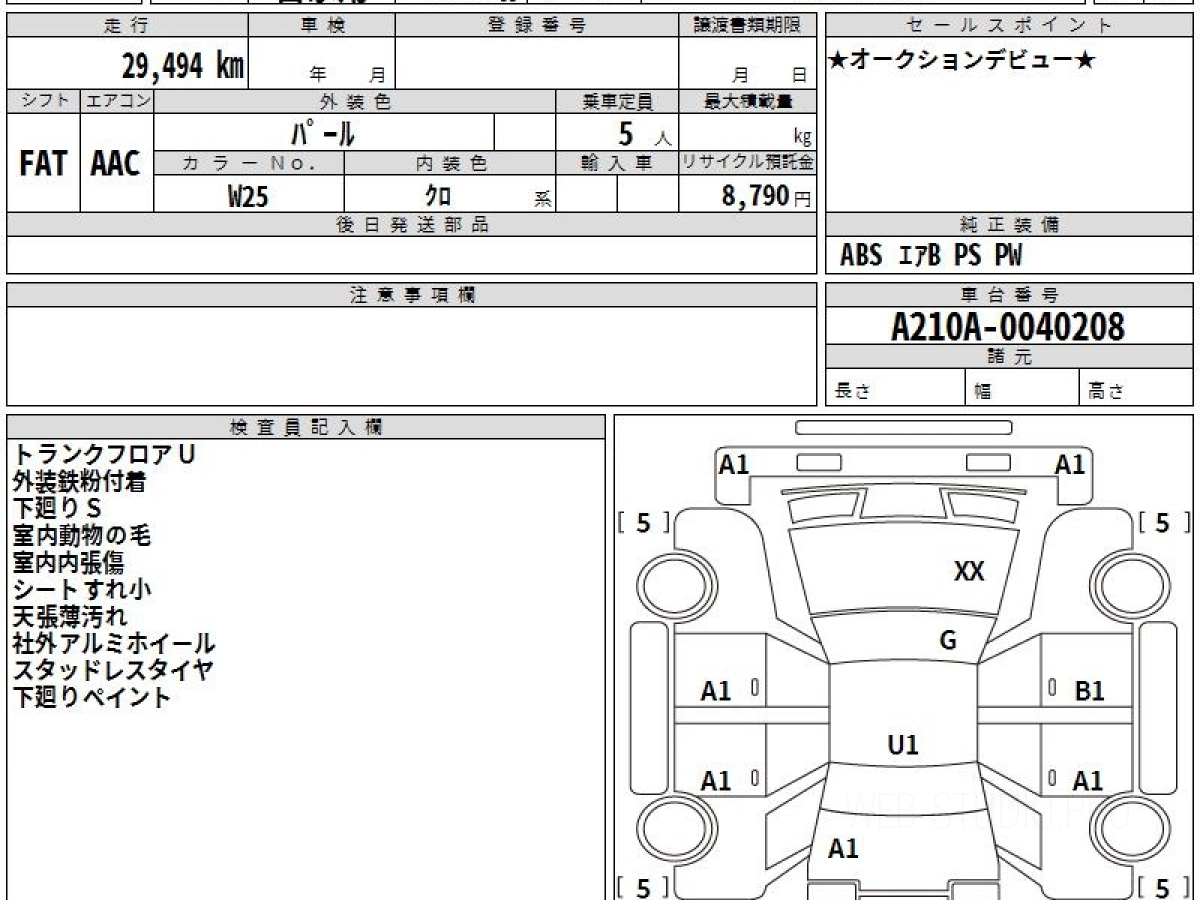Screen dimensions: 1200x900
Task: Select the AAC air conditioner value
Action: (x=116, y=164)
